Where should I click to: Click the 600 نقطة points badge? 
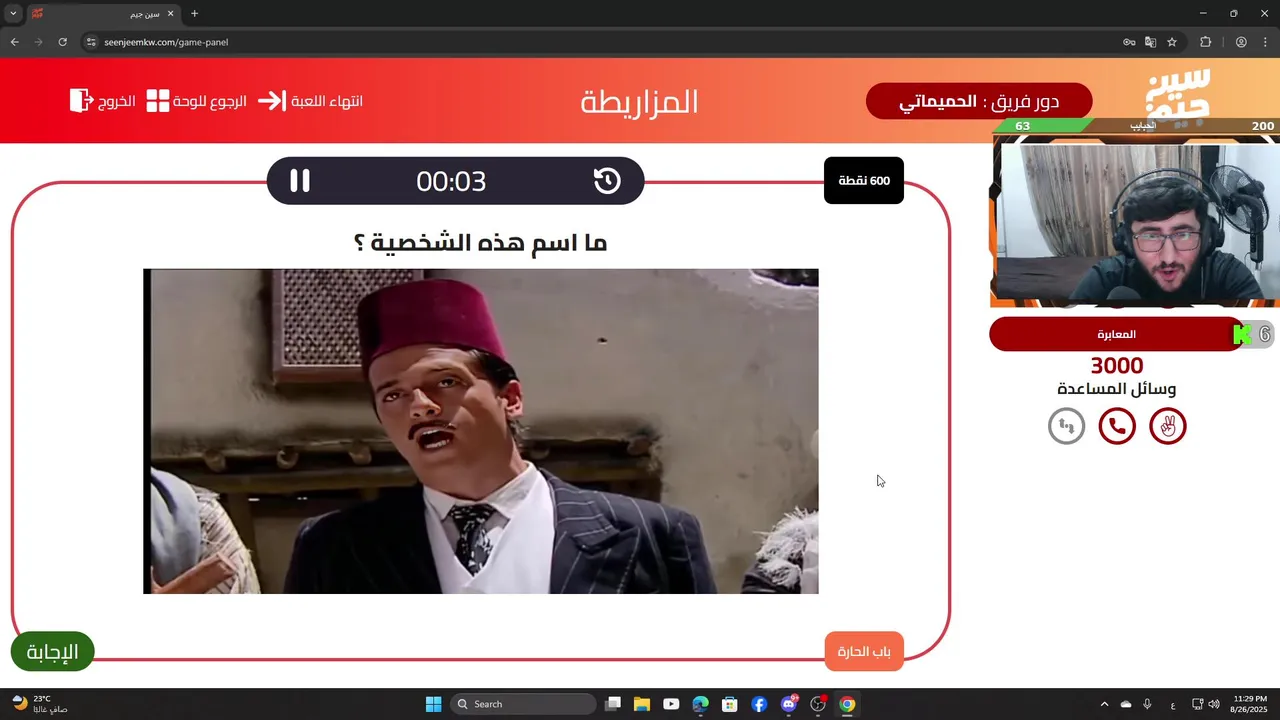click(x=864, y=181)
